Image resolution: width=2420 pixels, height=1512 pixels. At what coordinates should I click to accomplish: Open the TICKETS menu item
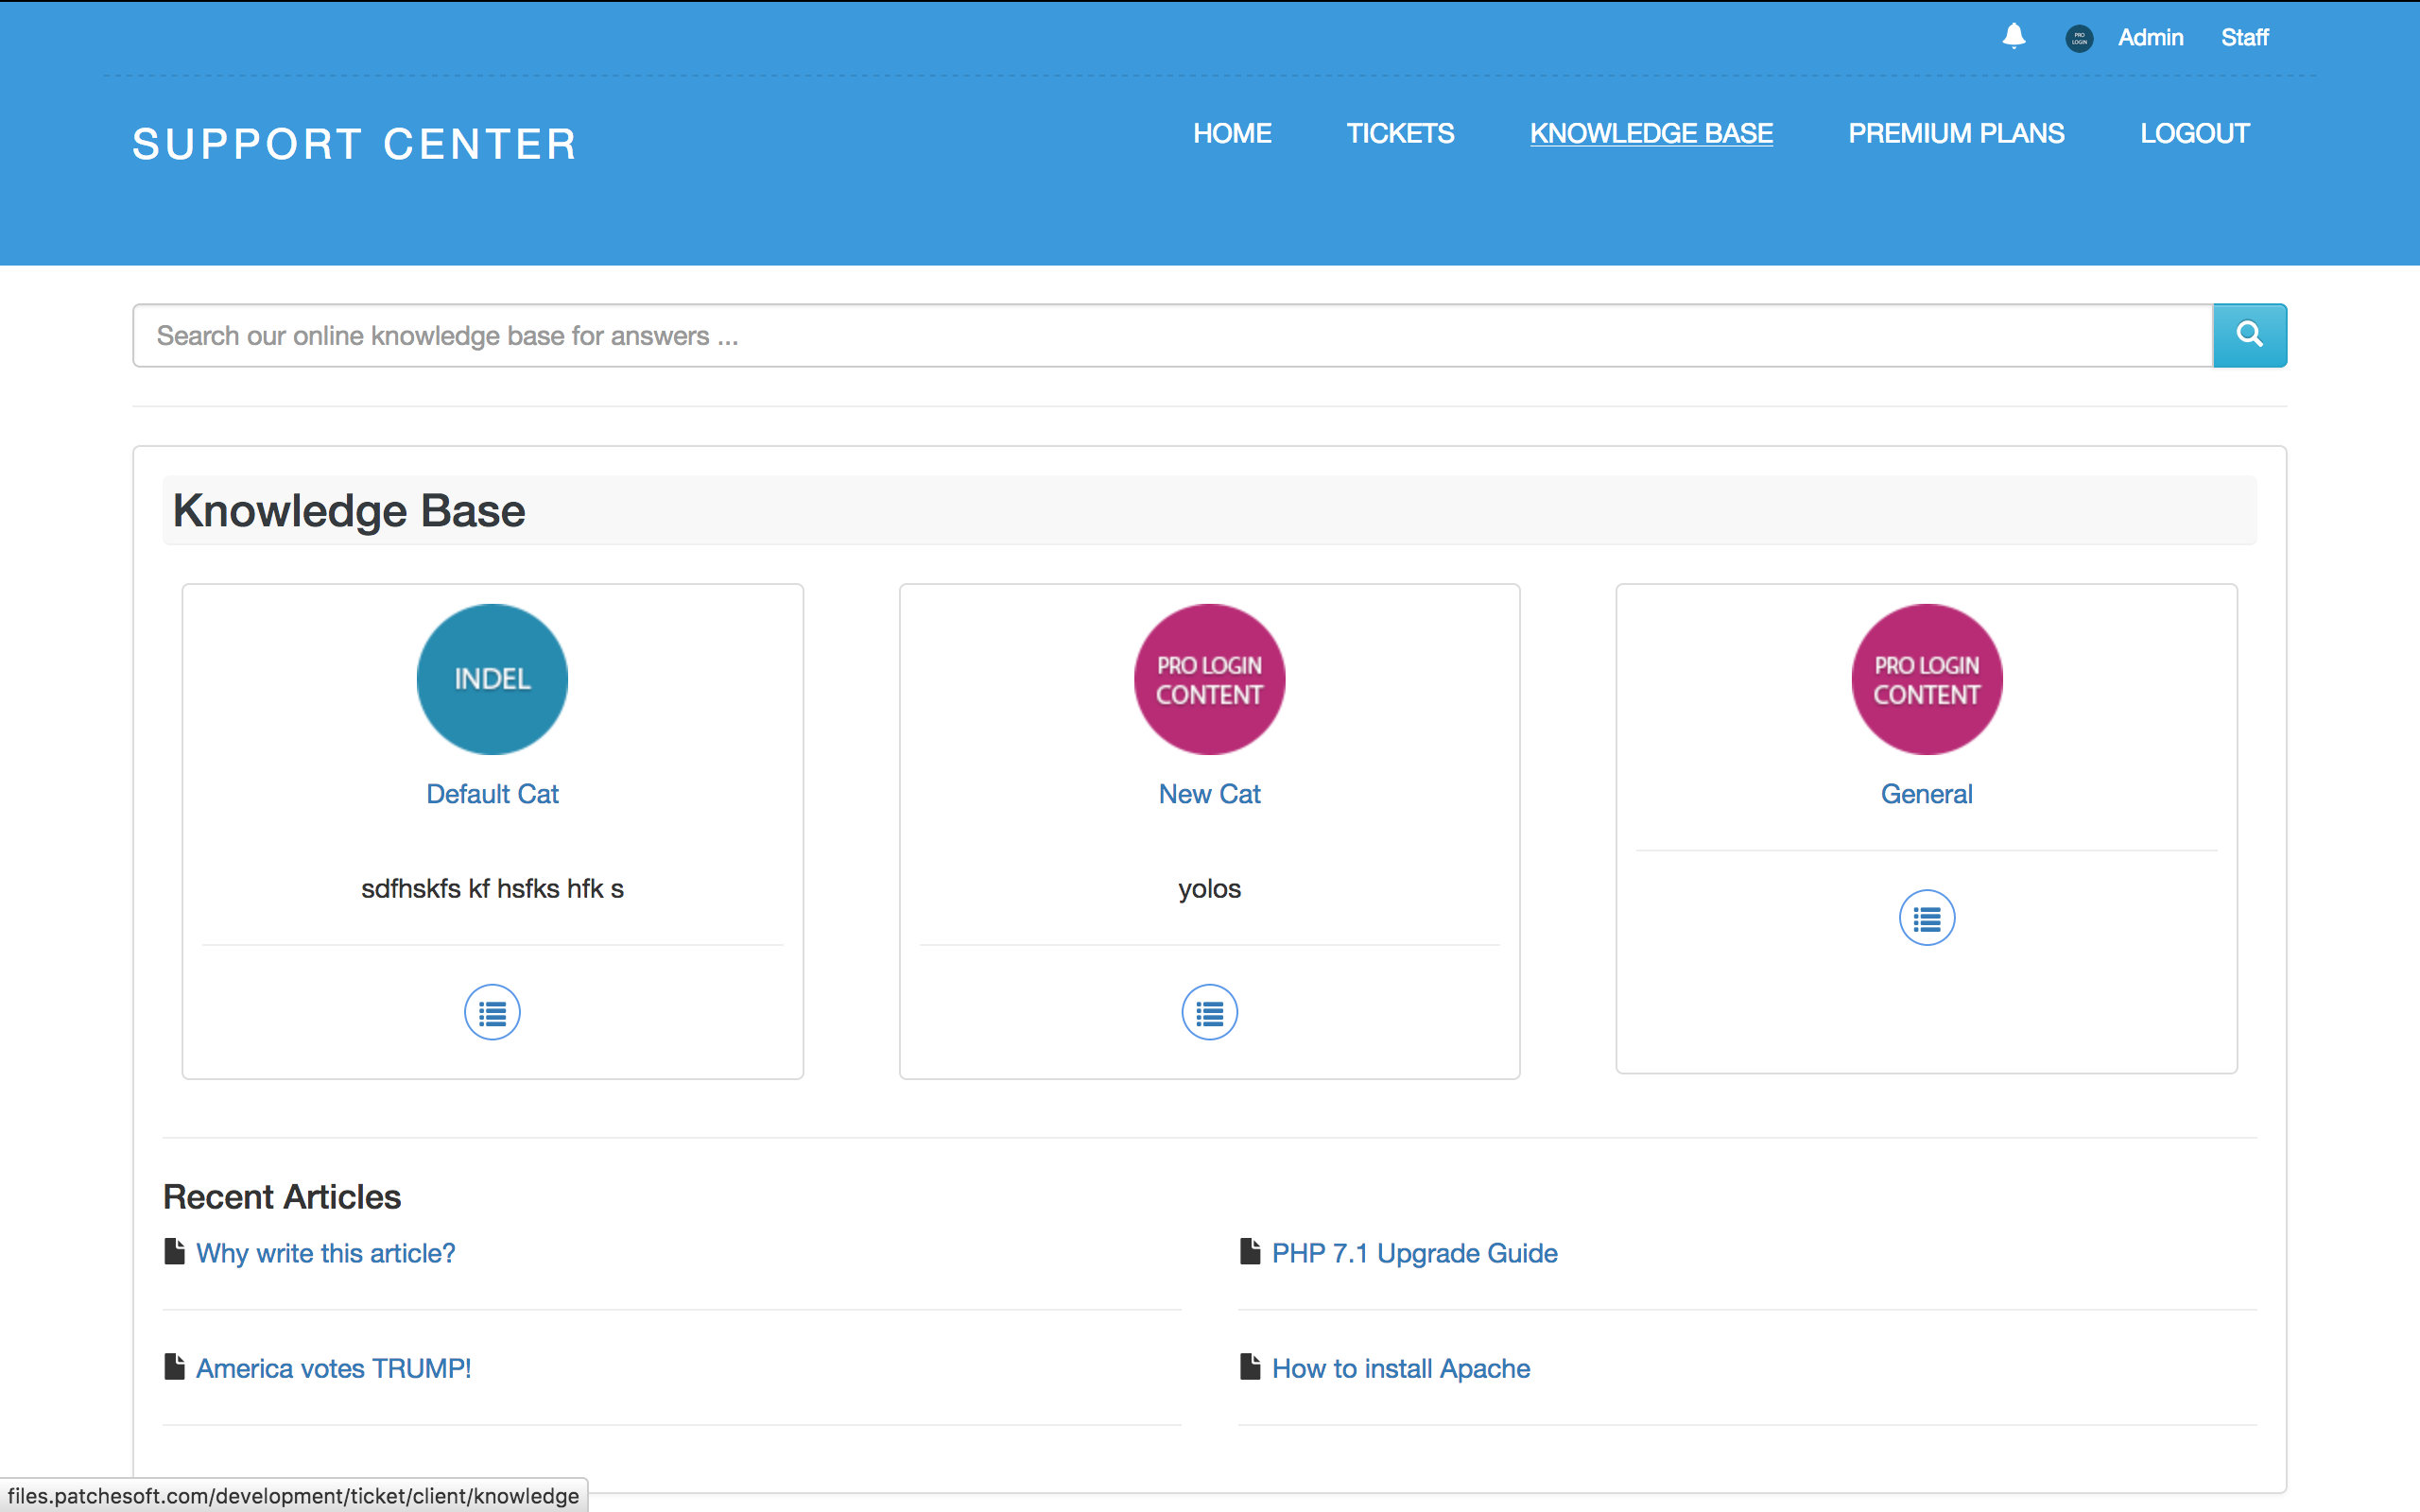(x=1400, y=133)
